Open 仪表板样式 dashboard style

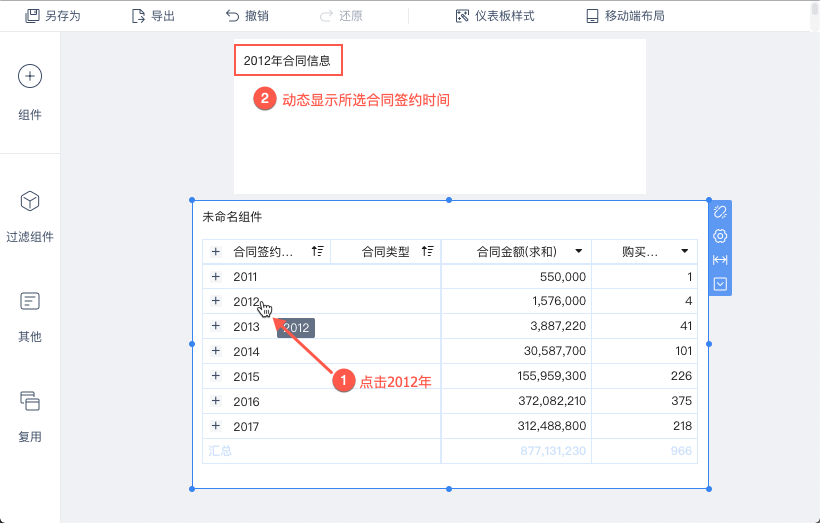click(x=495, y=16)
